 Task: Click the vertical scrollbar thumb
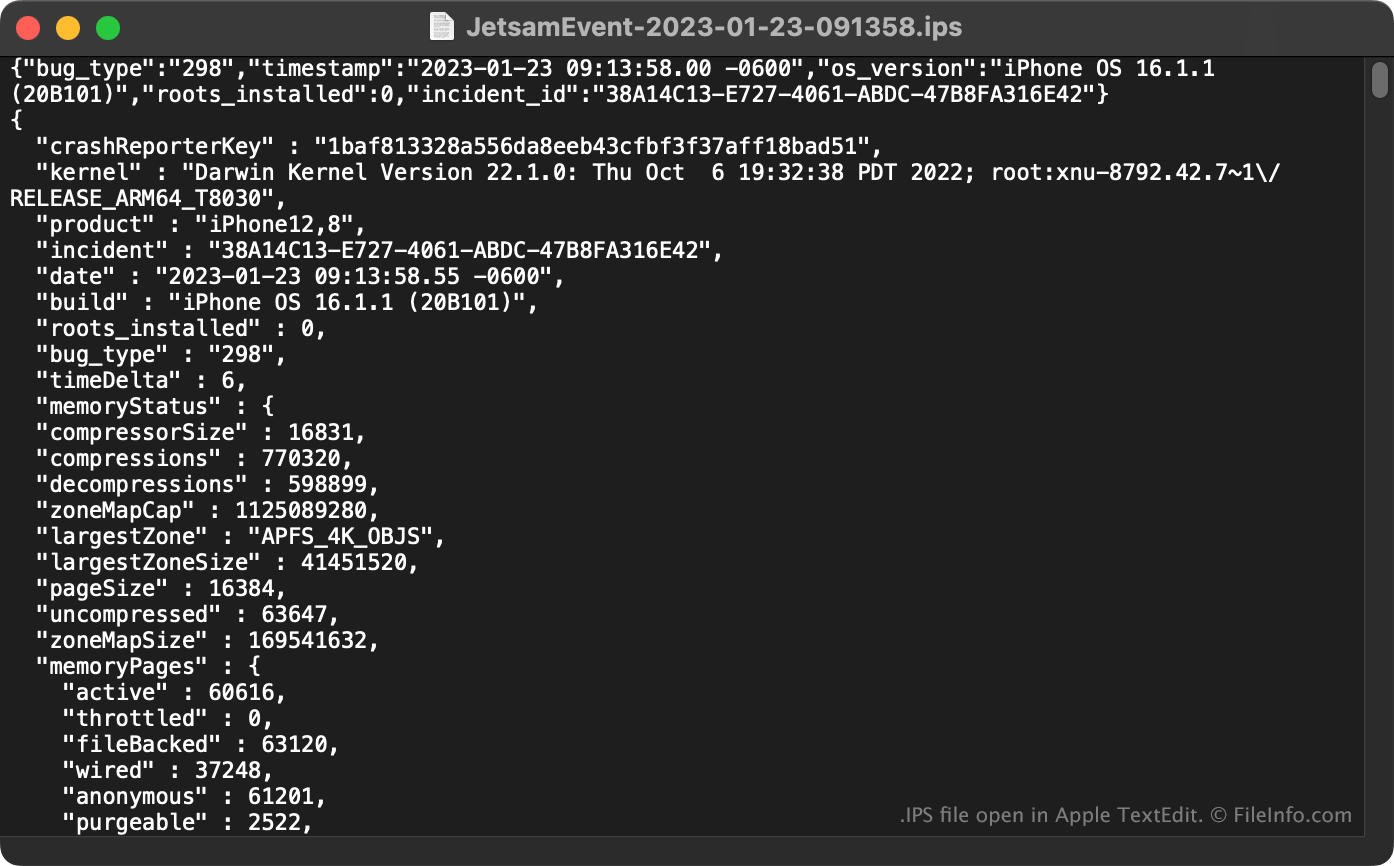1380,80
